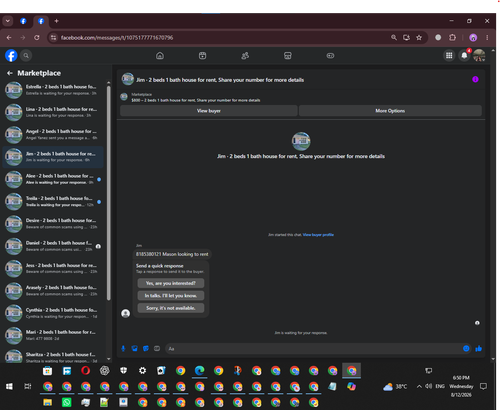Open the account profile picture menu
Viewport: 500px width, 410px height.
479,56
